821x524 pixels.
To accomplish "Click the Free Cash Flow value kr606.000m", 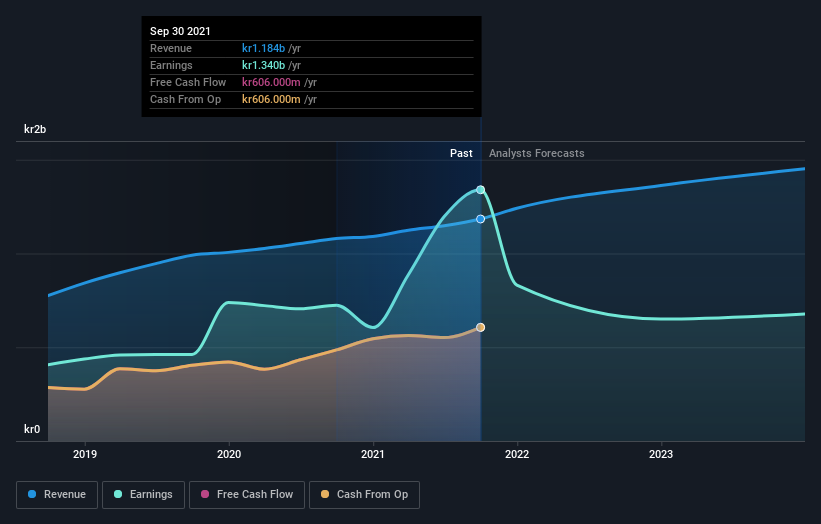I will 271,82.
